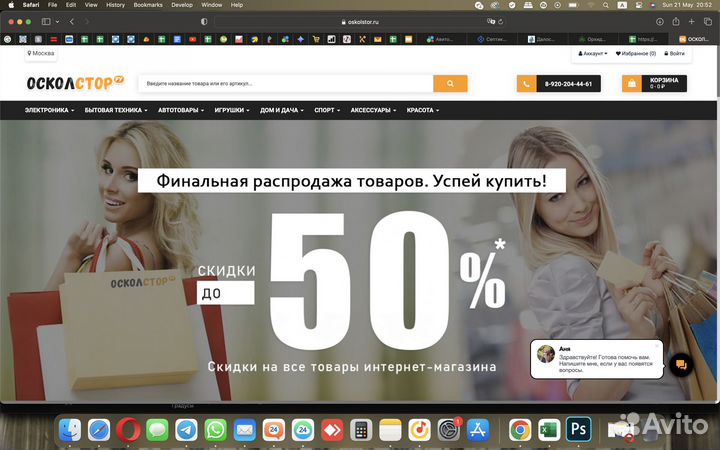720x450 pixels.
Task: Reload the oskolstor.ru page
Action: pos(501,22)
